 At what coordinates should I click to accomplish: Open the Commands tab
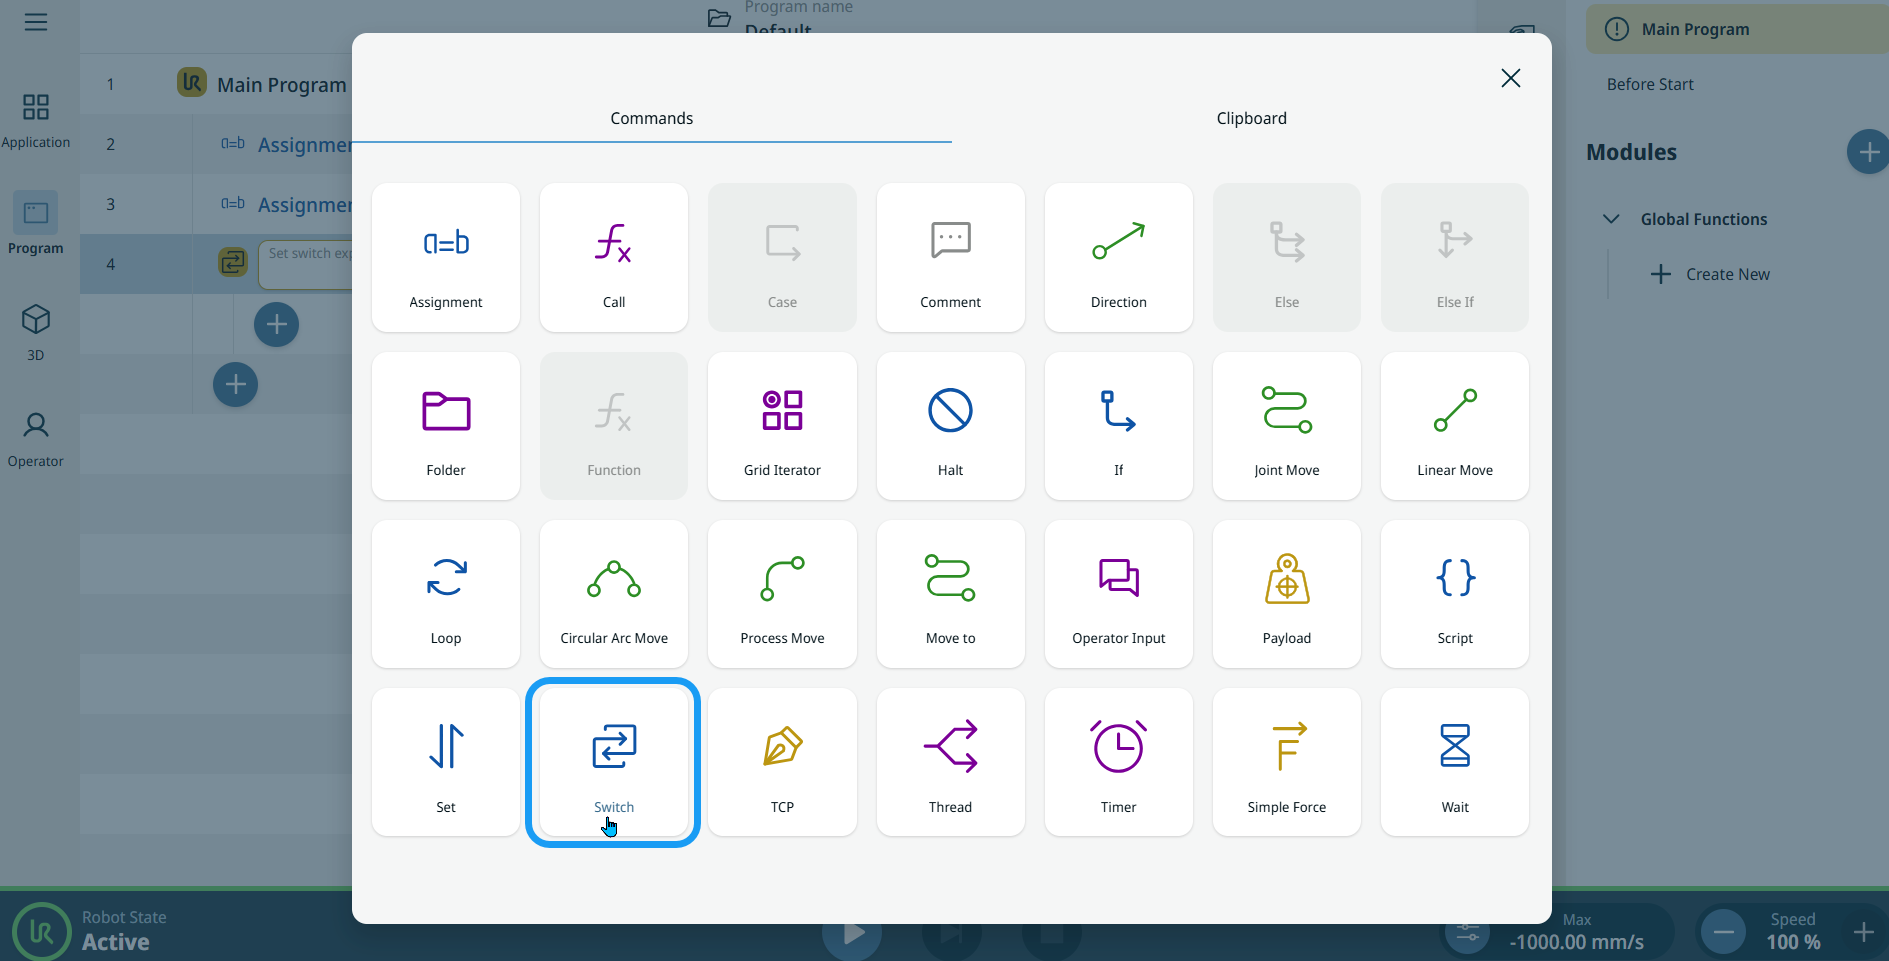coord(651,118)
